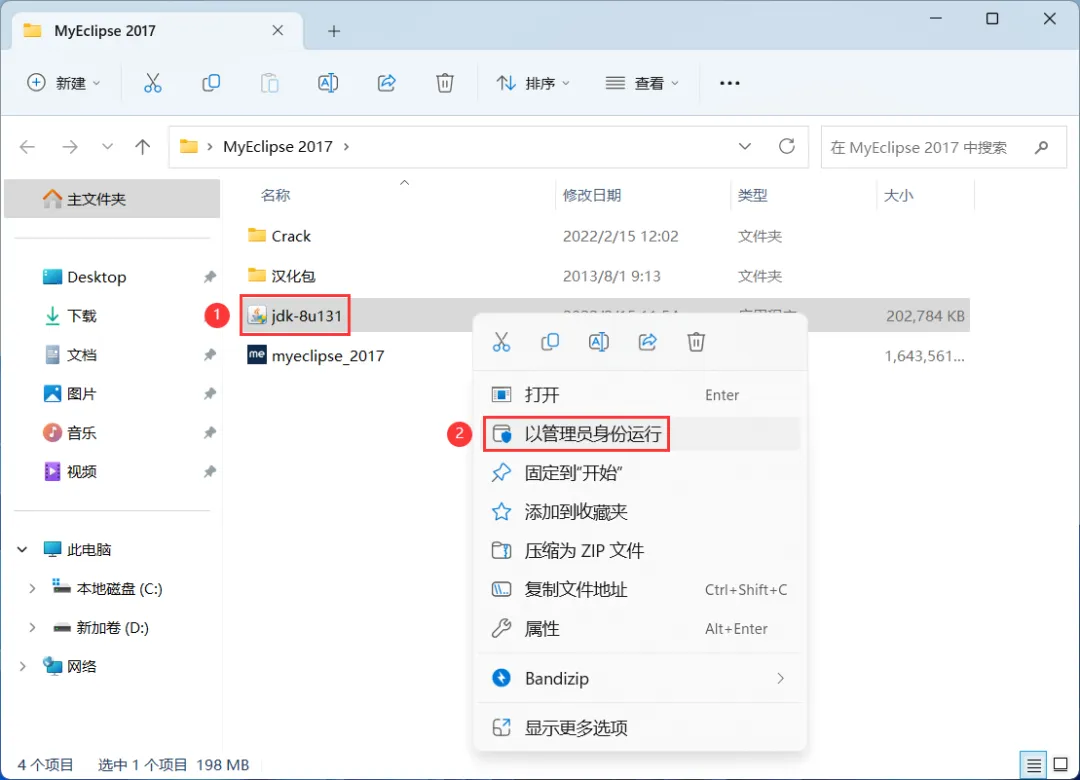Click the search magnifier icon
The width and height of the screenshot is (1080, 780).
pos(1041,147)
